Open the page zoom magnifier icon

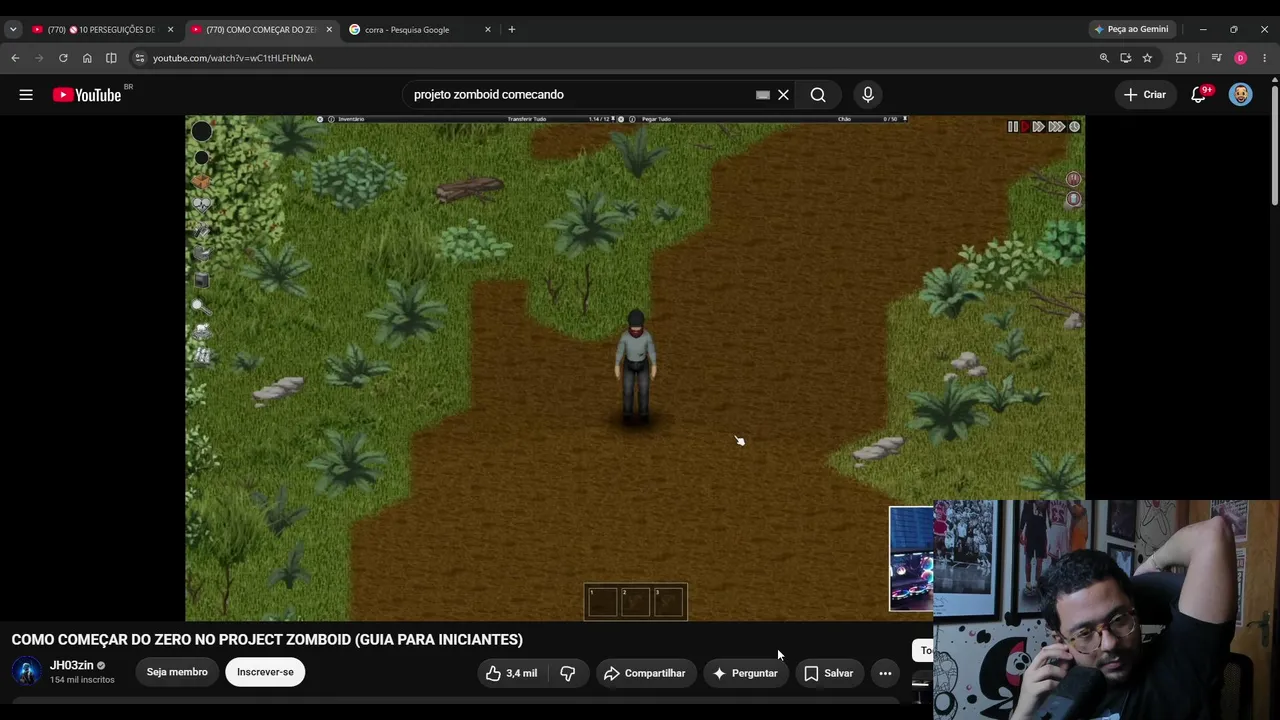click(x=1104, y=58)
